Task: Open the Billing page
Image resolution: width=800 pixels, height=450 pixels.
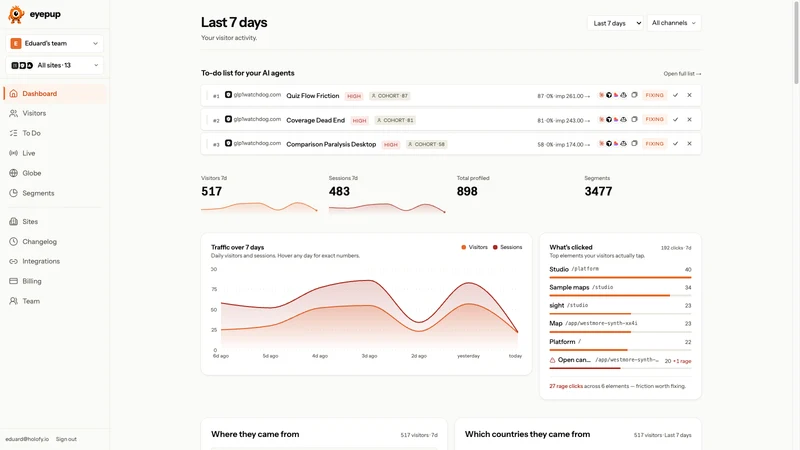Action: click(x=55, y=281)
